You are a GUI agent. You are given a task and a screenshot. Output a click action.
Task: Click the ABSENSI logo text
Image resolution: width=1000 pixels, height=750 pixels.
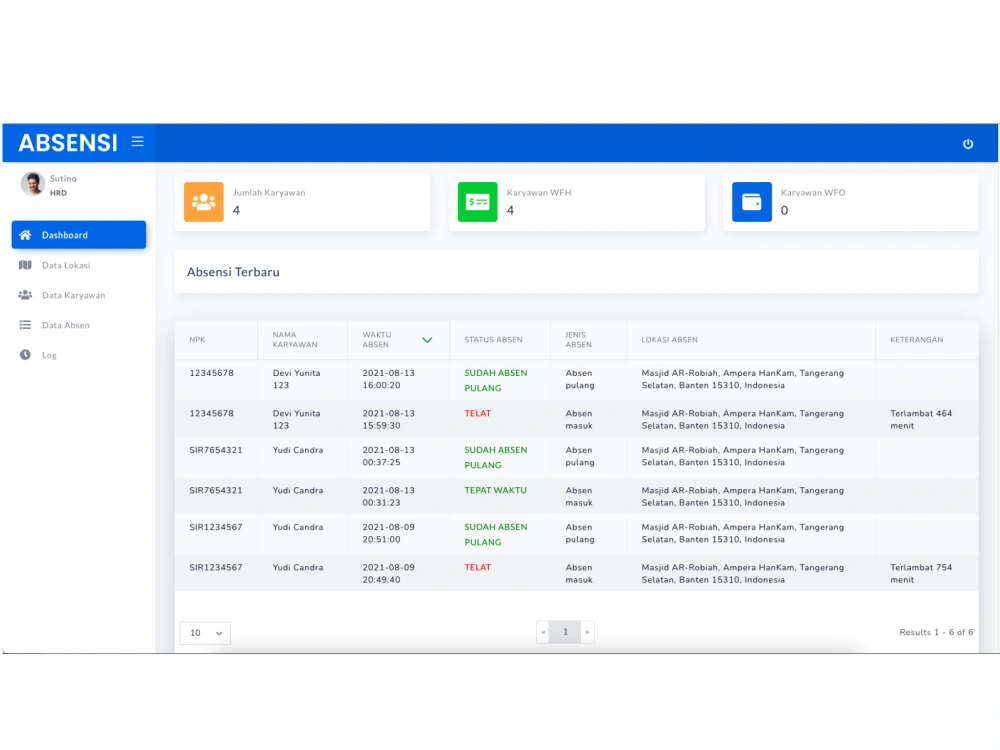point(68,142)
